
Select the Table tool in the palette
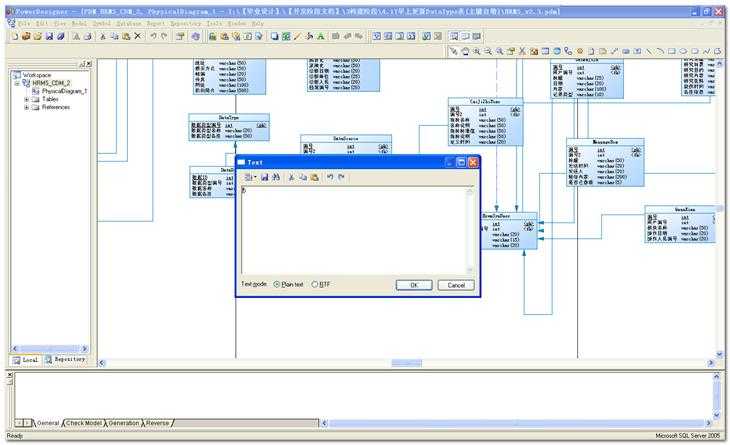[x=545, y=51]
